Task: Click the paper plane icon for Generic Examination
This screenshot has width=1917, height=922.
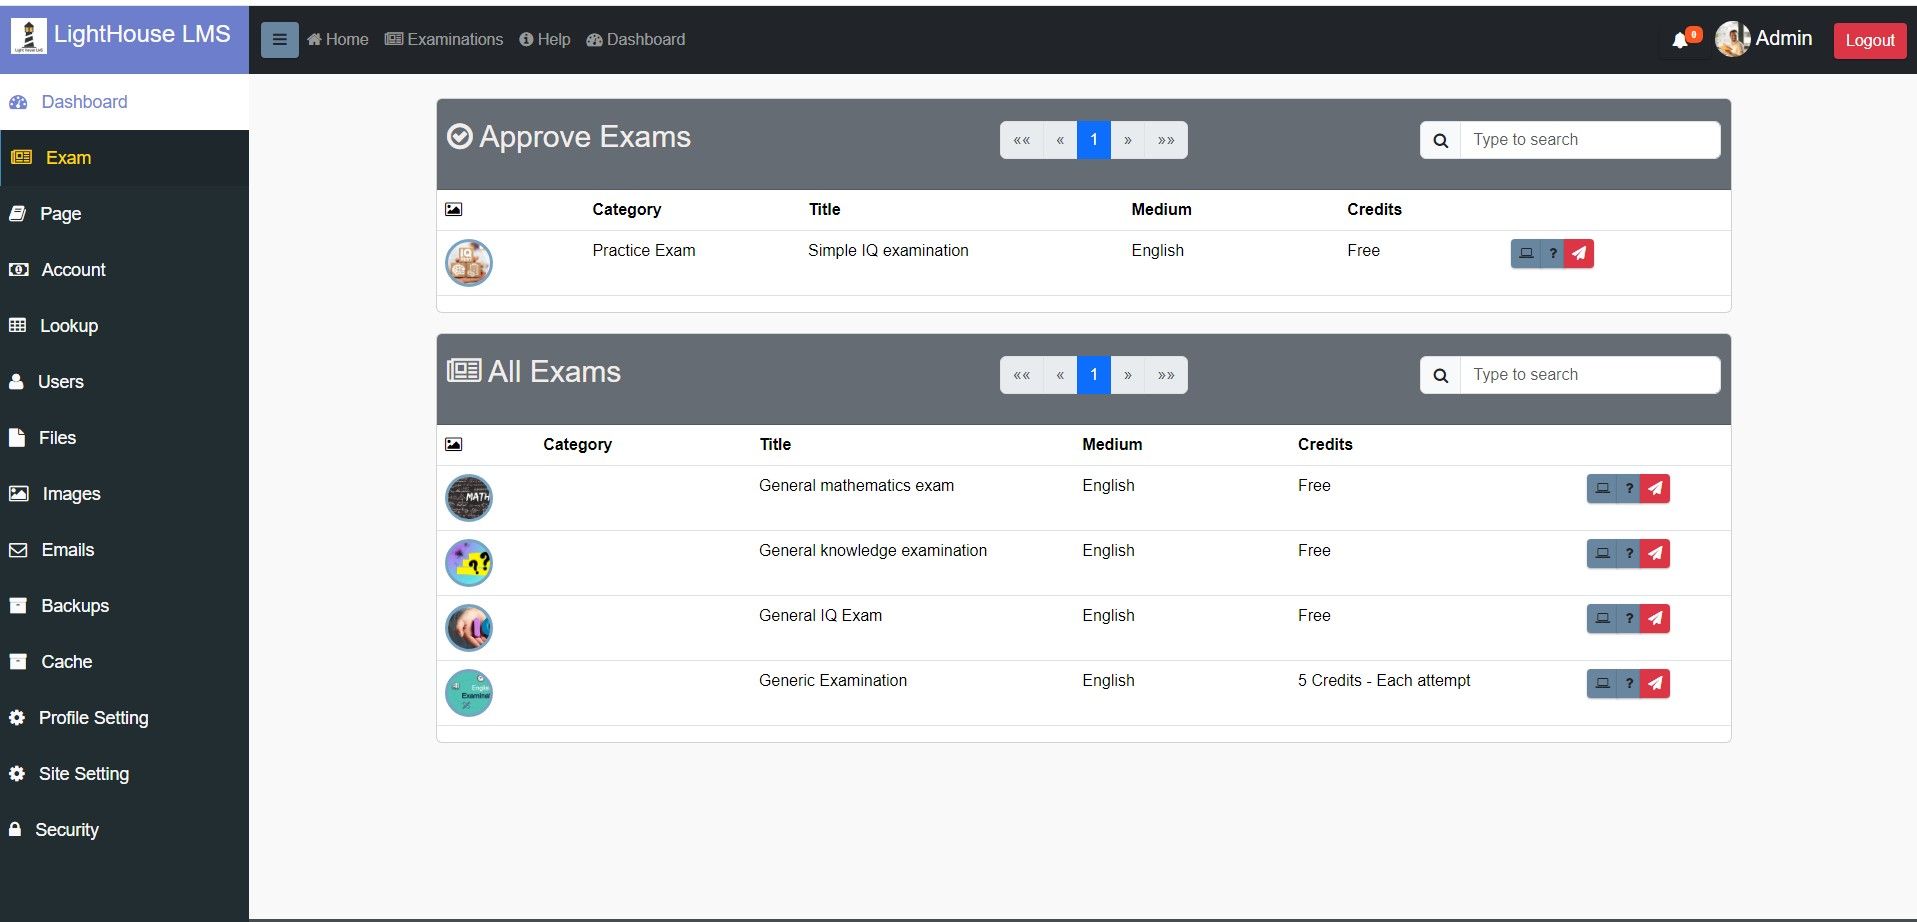Action: pos(1656,684)
